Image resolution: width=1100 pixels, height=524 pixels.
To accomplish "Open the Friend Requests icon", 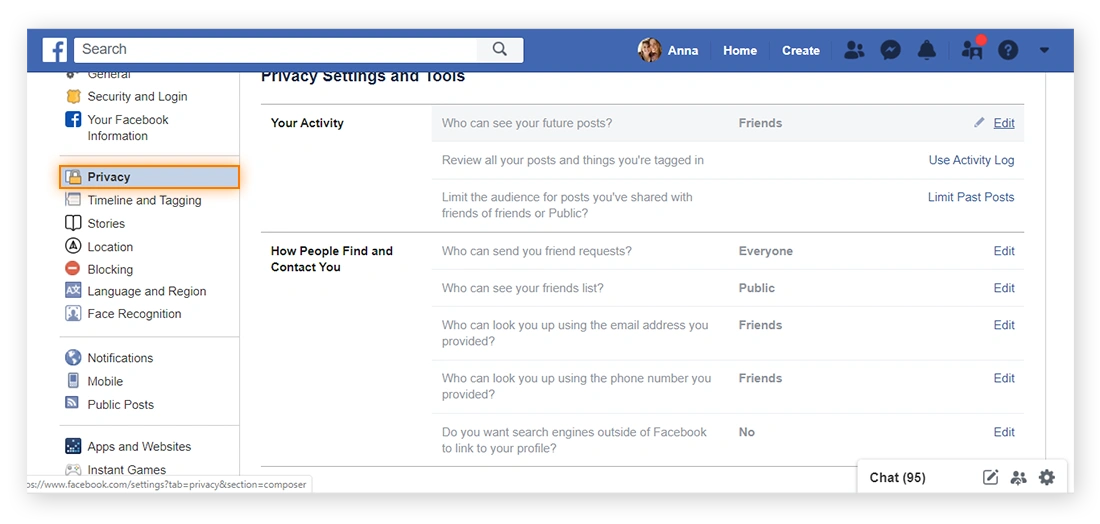I will coord(853,50).
